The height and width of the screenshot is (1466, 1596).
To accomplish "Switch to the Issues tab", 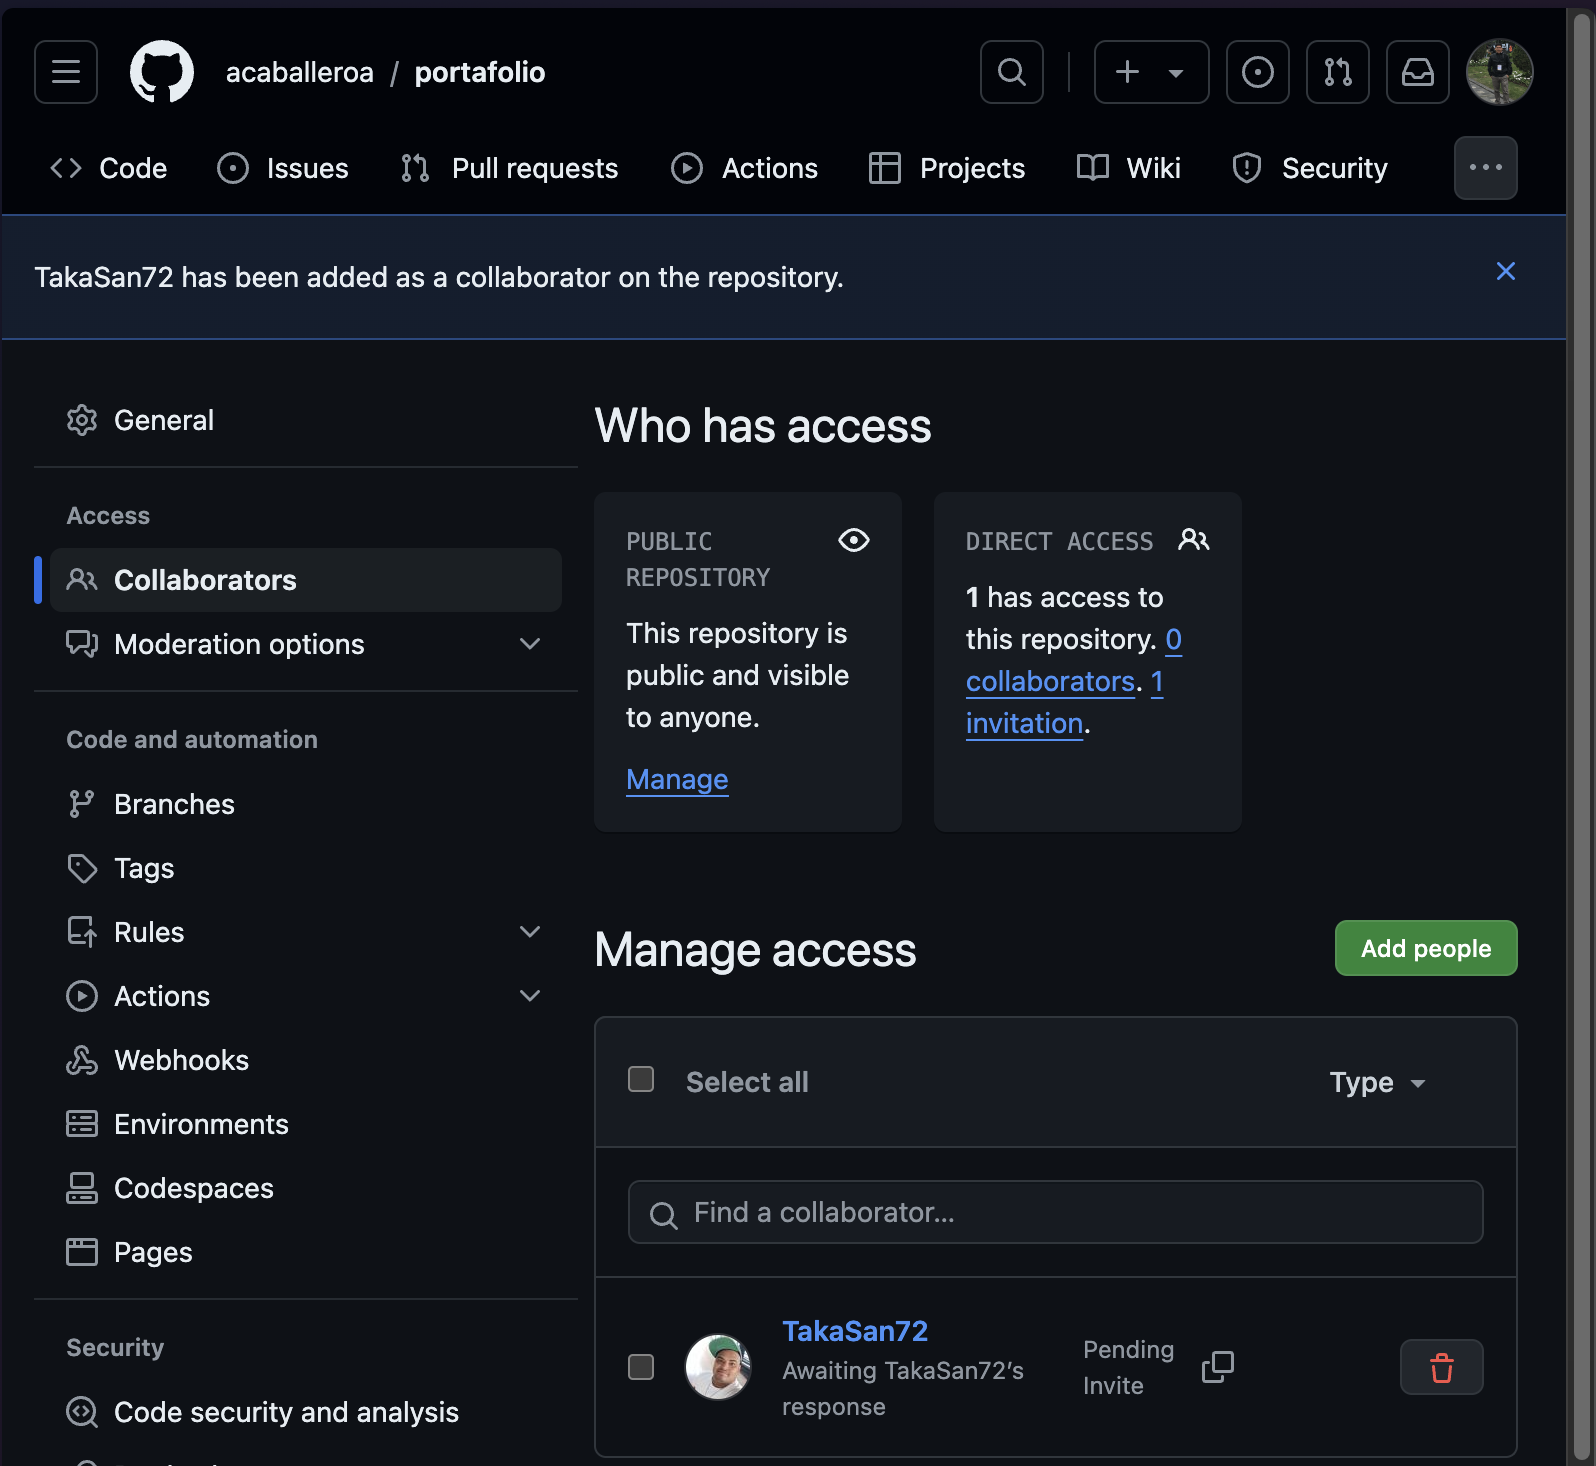I will pyautogui.click(x=283, y=168).
